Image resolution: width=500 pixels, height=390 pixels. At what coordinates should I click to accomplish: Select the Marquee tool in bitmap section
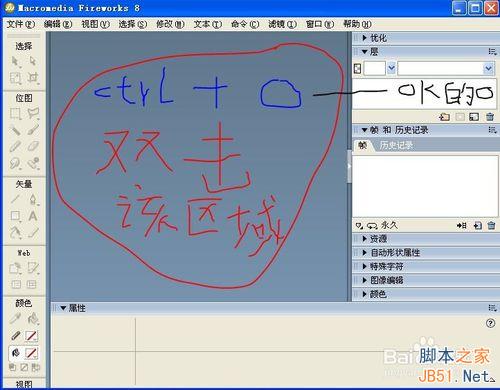(15, 114)
